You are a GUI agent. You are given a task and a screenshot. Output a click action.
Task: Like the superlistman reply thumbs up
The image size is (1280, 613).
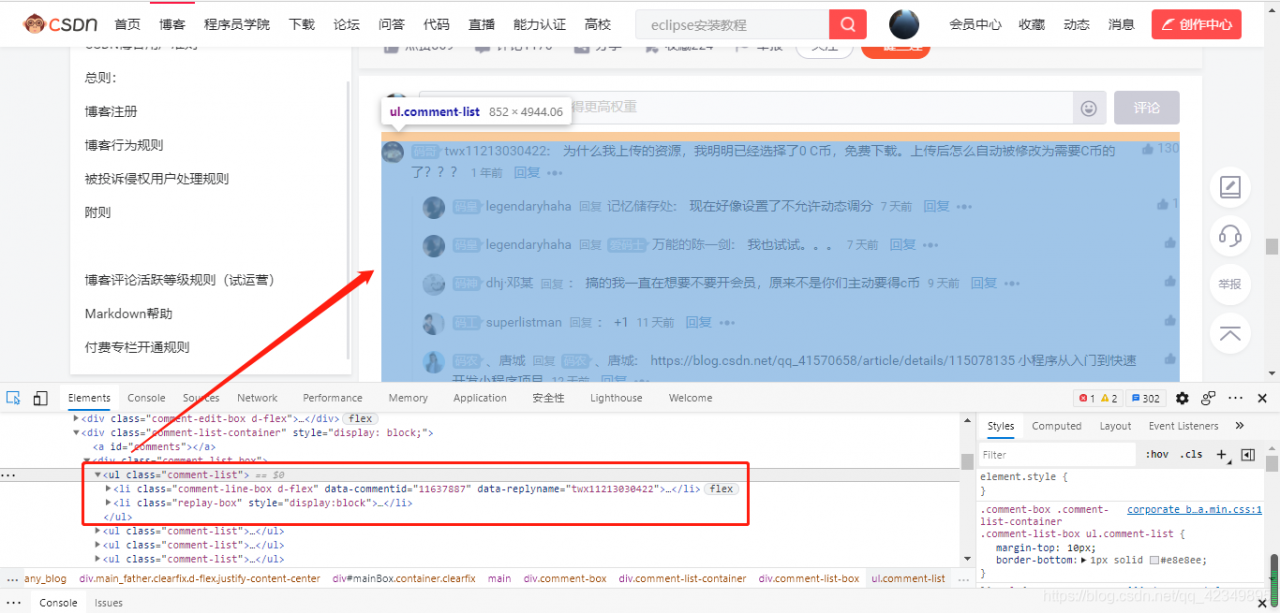point(1170,321)
